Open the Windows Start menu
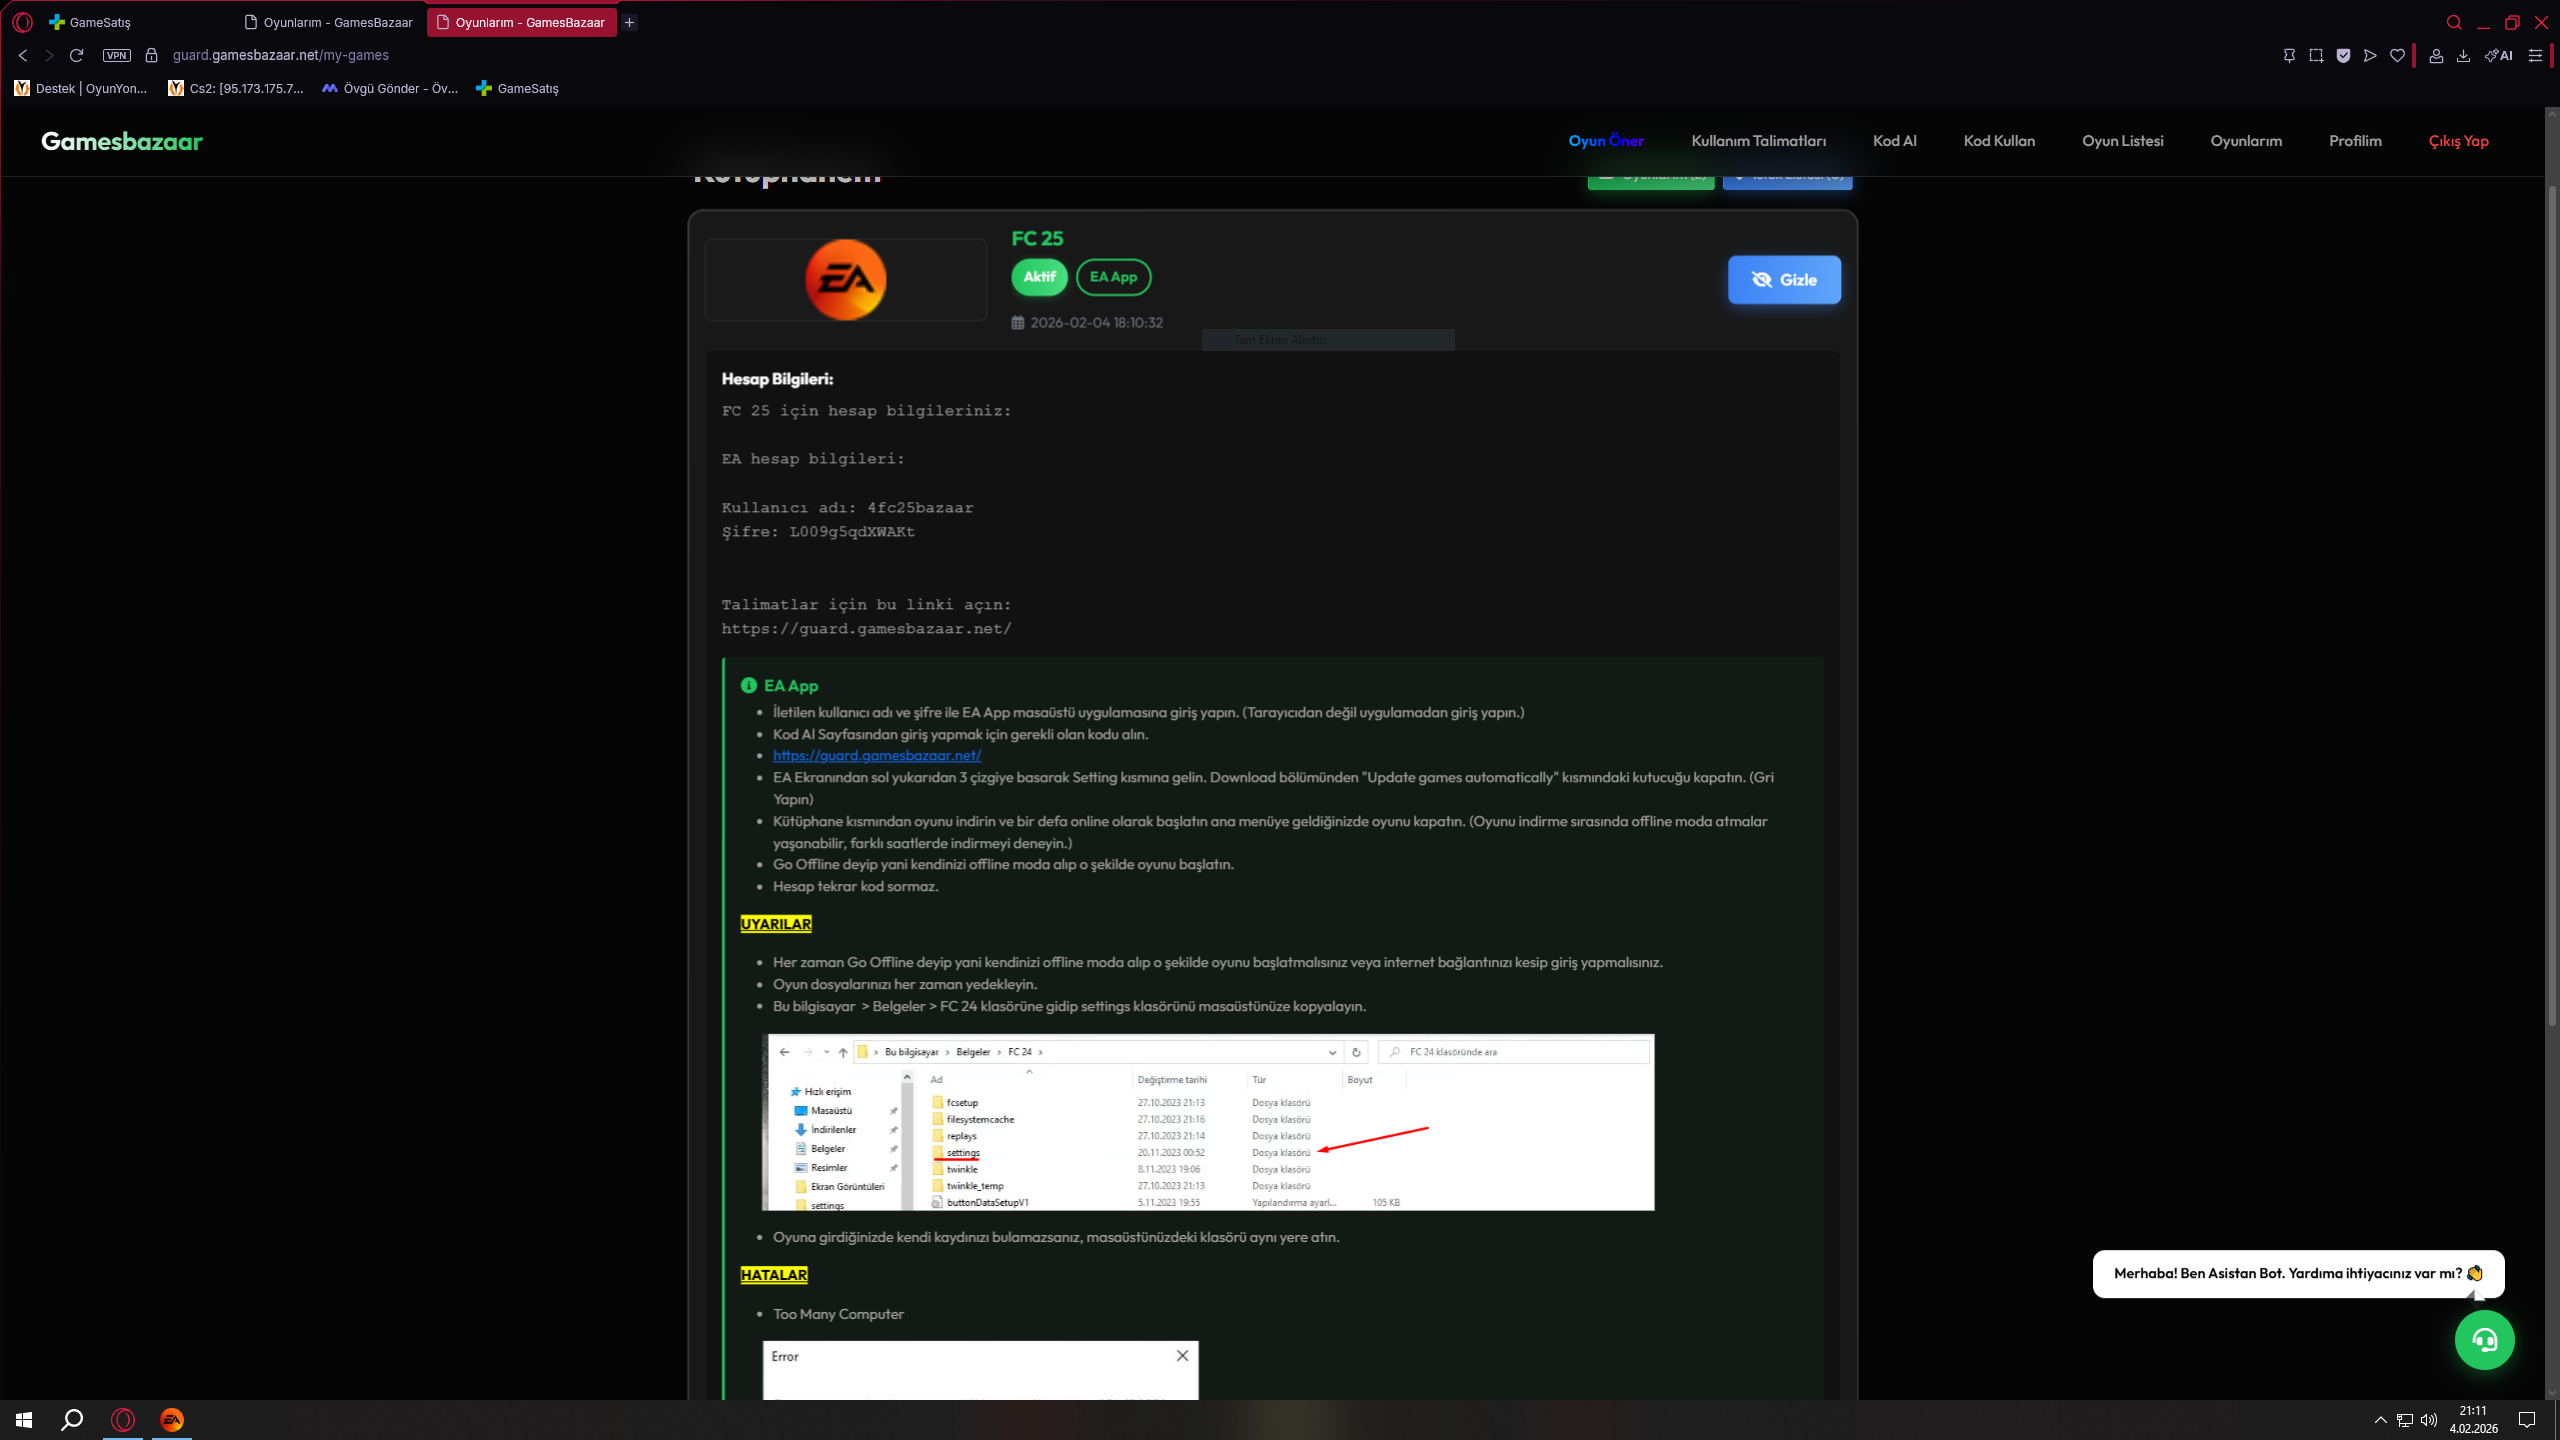This screenshot has height=1440, width=2560. 24,1420
